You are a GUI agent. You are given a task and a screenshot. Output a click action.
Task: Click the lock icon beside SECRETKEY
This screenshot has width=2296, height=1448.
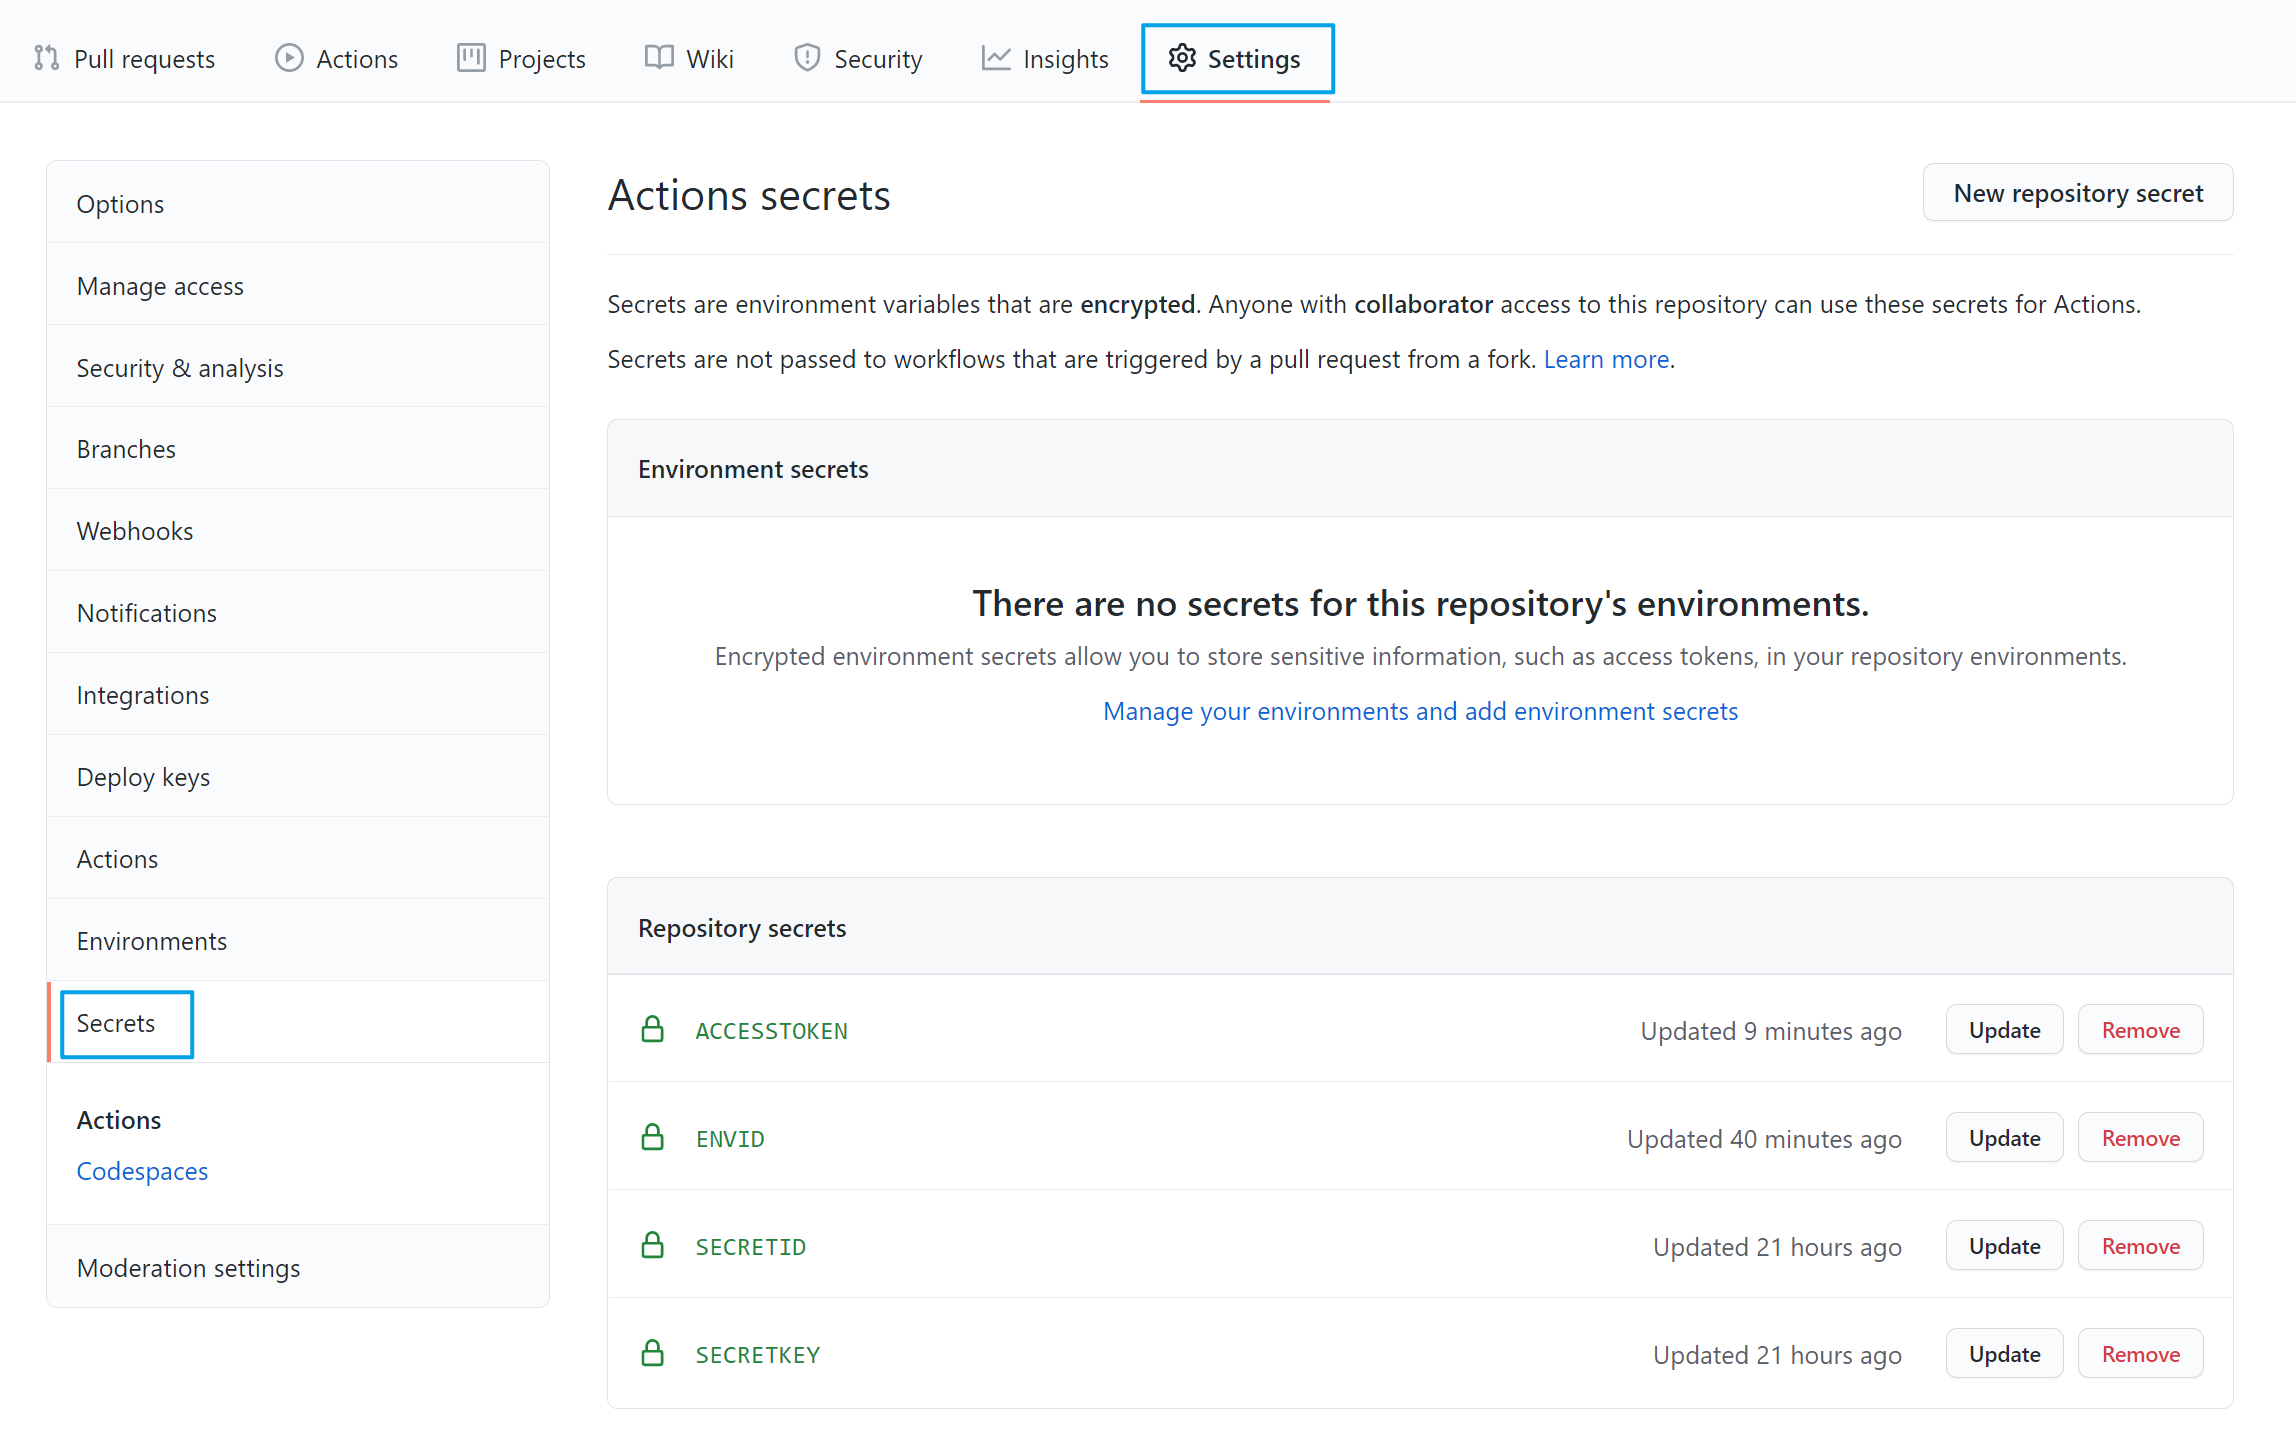coord(652,1354)
